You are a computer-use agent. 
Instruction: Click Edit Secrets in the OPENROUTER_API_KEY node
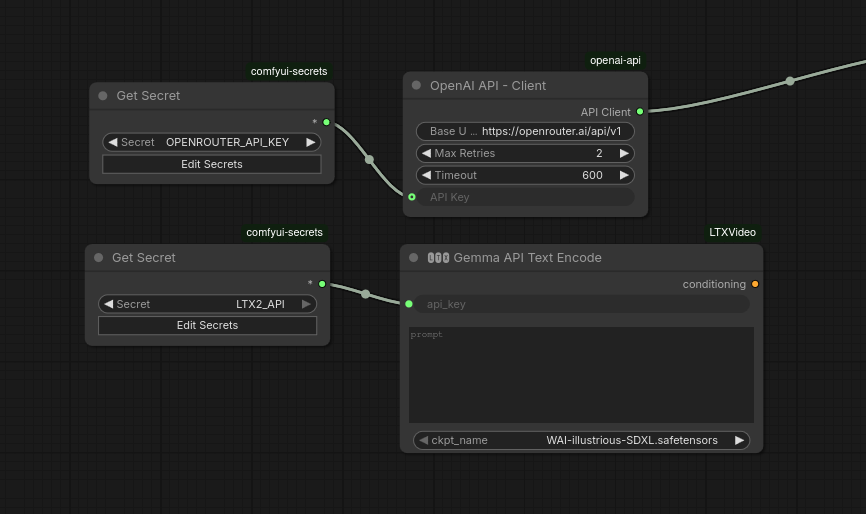tap(212, 164)
